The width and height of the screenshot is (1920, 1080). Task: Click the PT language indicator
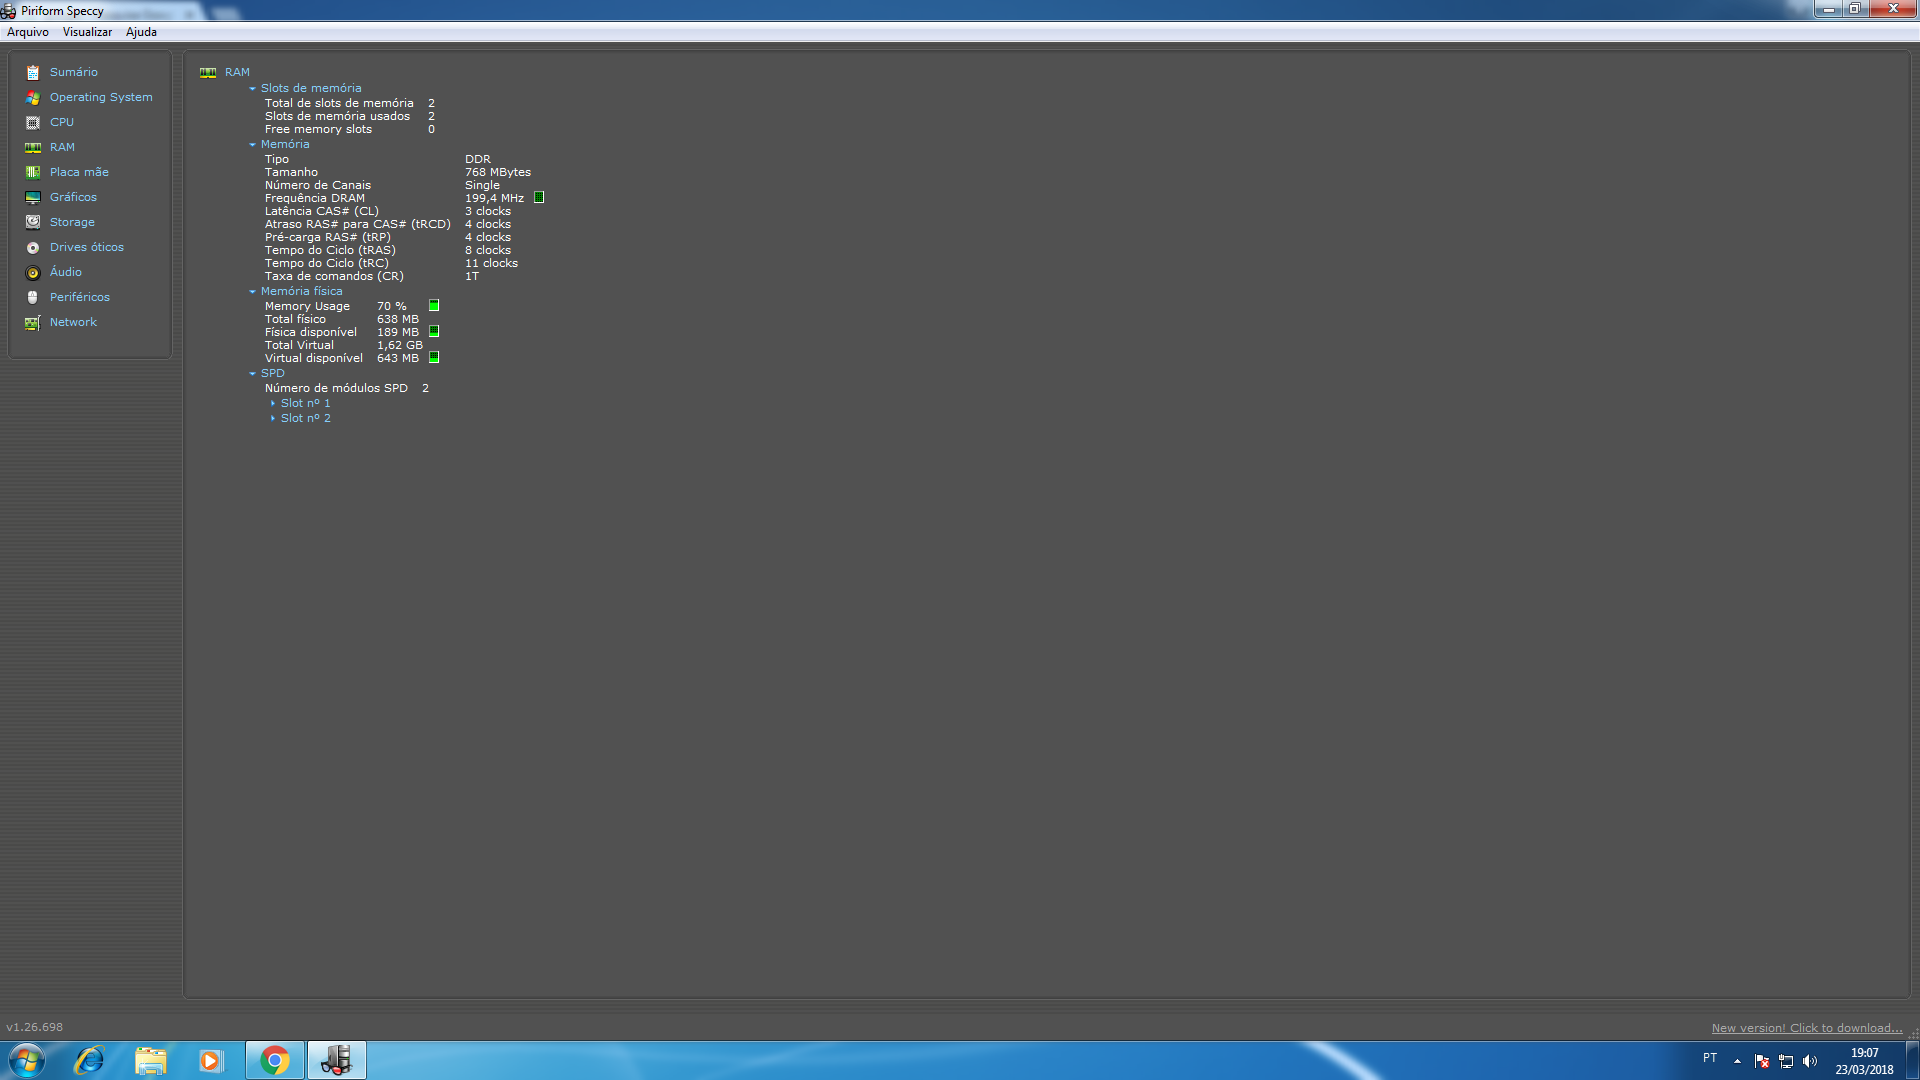point(1710,1058)
